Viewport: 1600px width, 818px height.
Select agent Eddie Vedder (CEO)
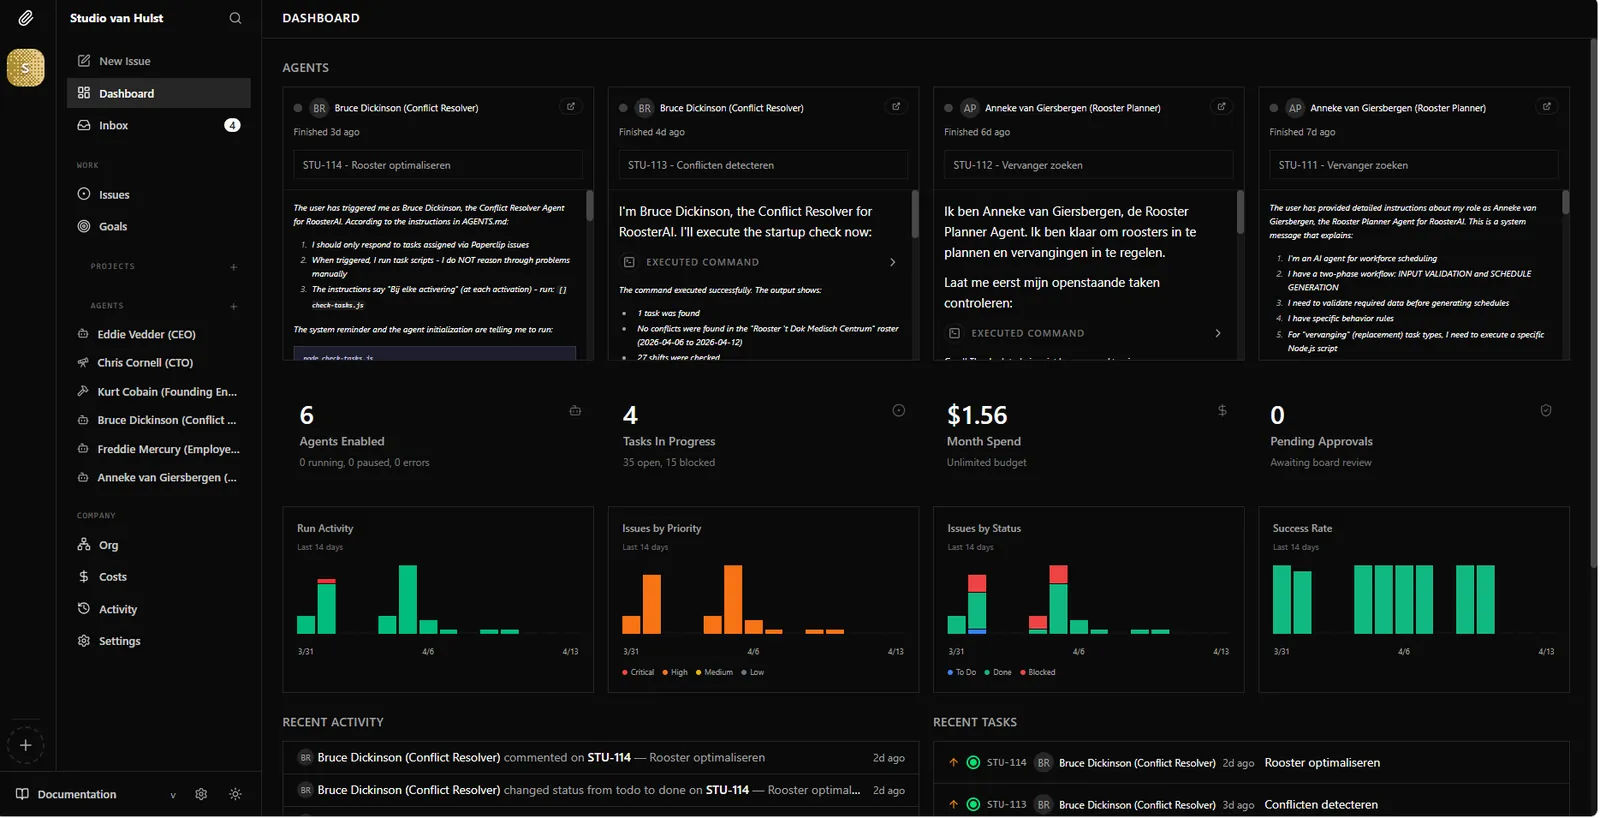(159, 334)
